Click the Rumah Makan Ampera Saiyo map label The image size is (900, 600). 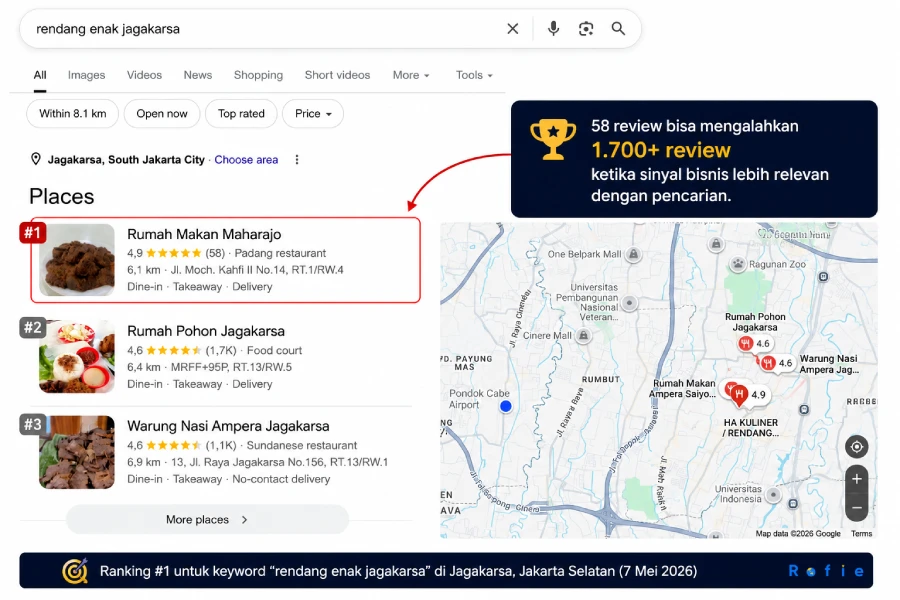click(683, 389)
